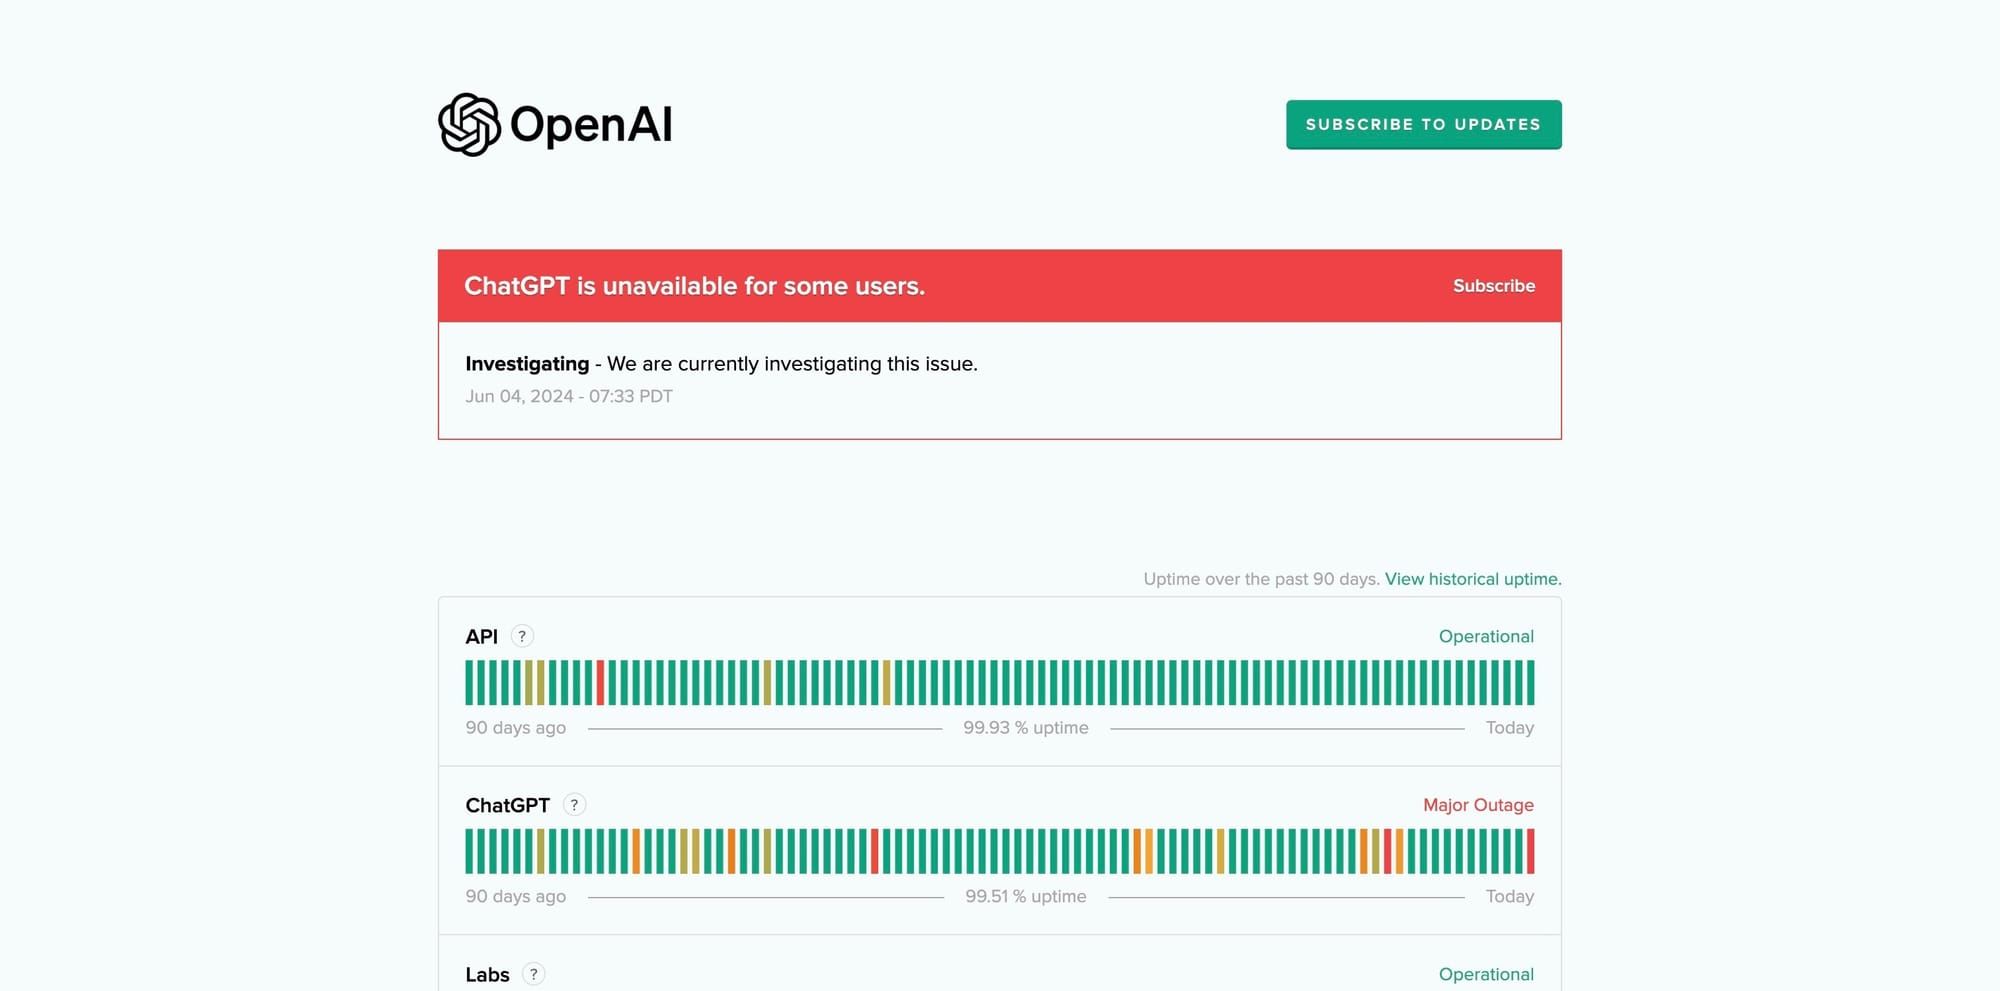This screenshot has height=991, width=2000.
Task: Click the Major Outage status for ChatGPT
Action: (1478, 804)
